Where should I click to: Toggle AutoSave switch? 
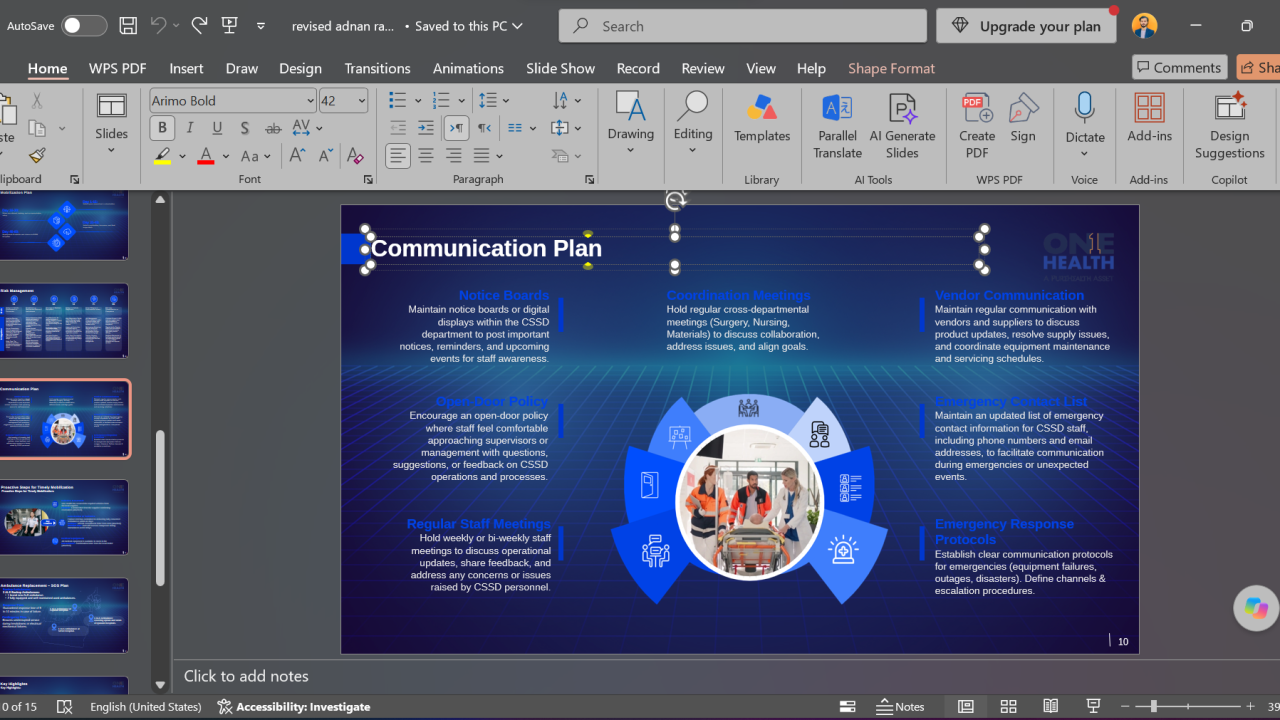pyautogui.click(x=84, y=26)
